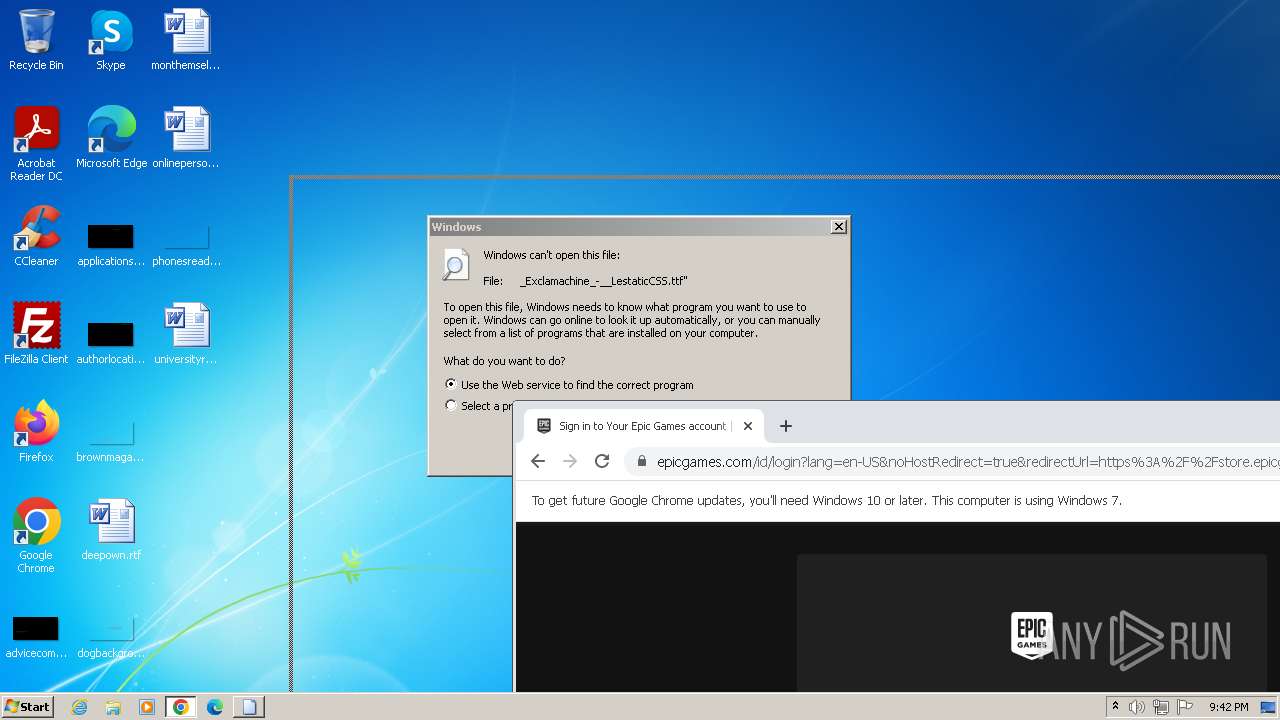Click Chrome's forward navigation arrow
The height and width of the screenshot is (720, 1280).
pyautogui.click(x=570, y=461)
